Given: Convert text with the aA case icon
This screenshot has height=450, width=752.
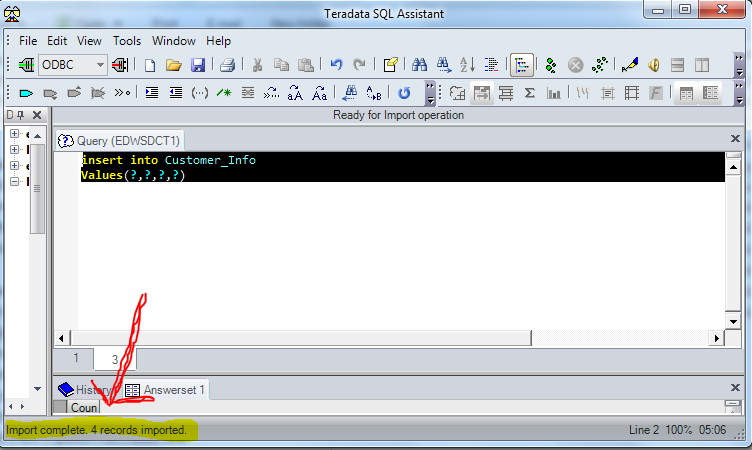Looking at the screenshot, I should click(295, 93).
